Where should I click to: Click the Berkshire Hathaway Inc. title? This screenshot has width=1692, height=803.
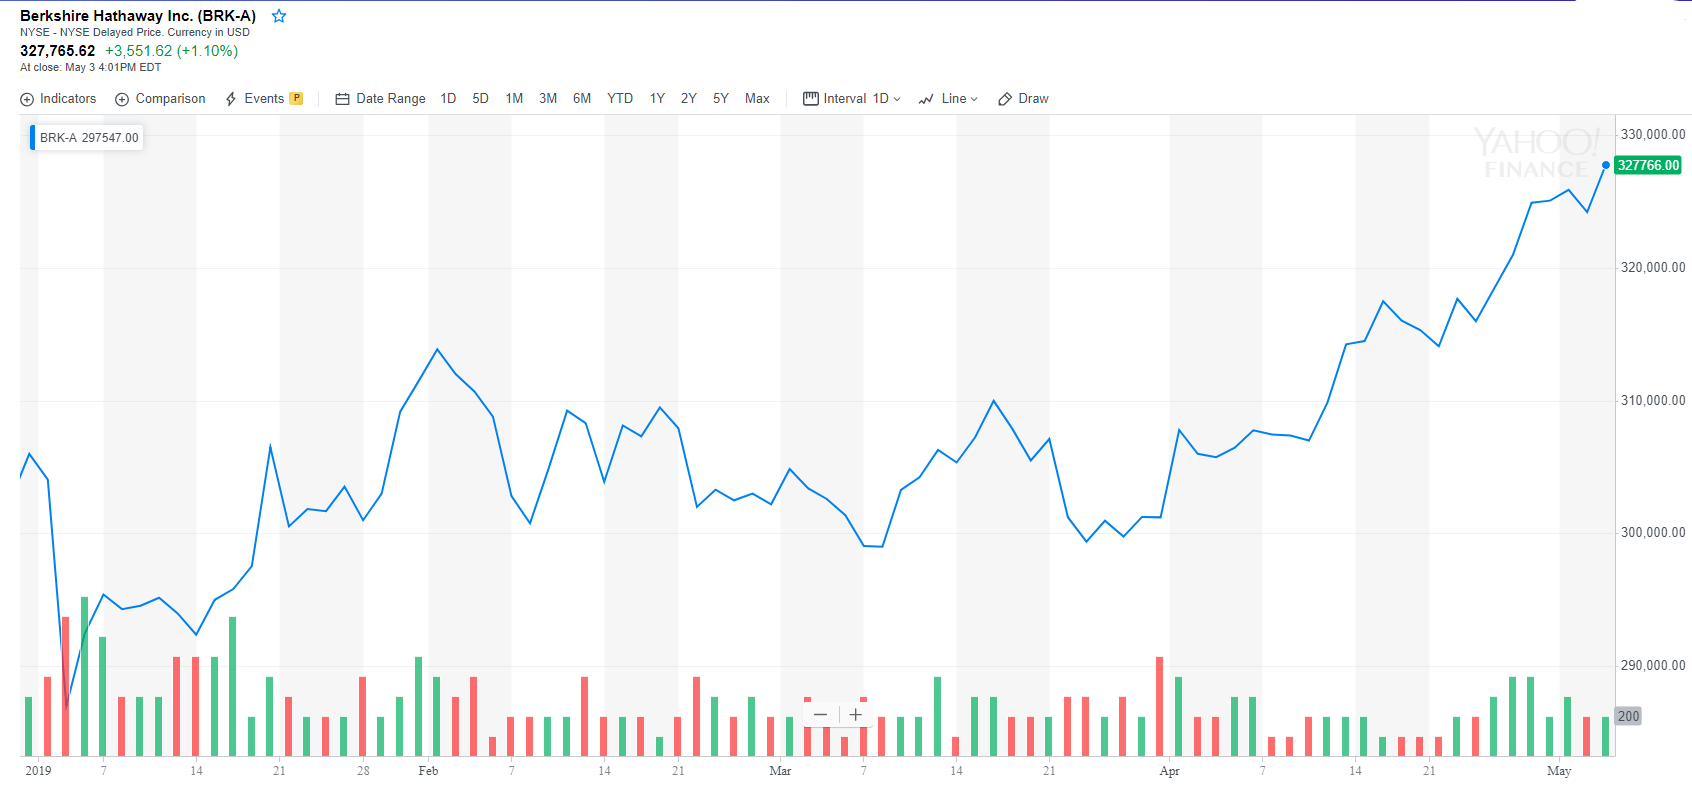pyautogui.click(x=138, y=16)
